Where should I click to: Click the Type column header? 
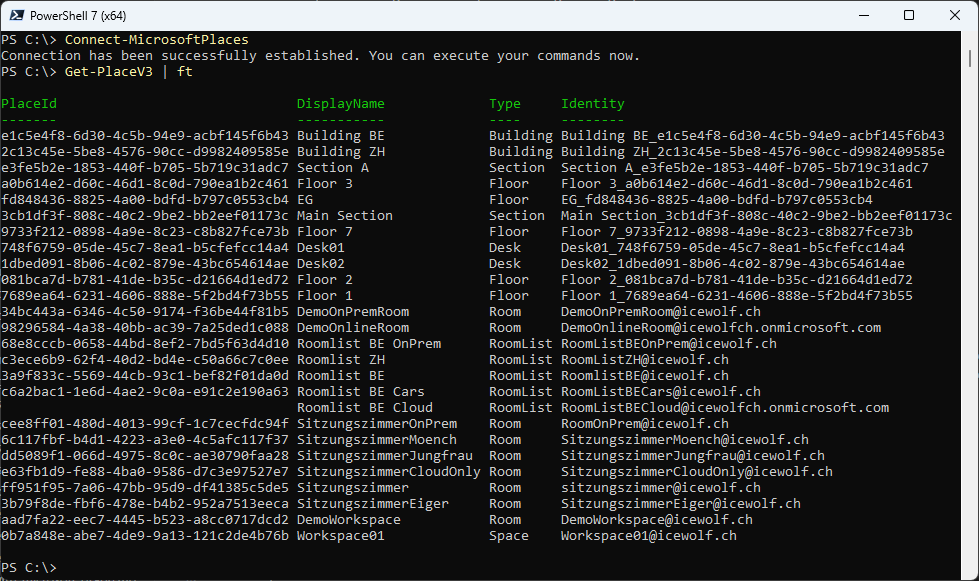click(505, 104)
